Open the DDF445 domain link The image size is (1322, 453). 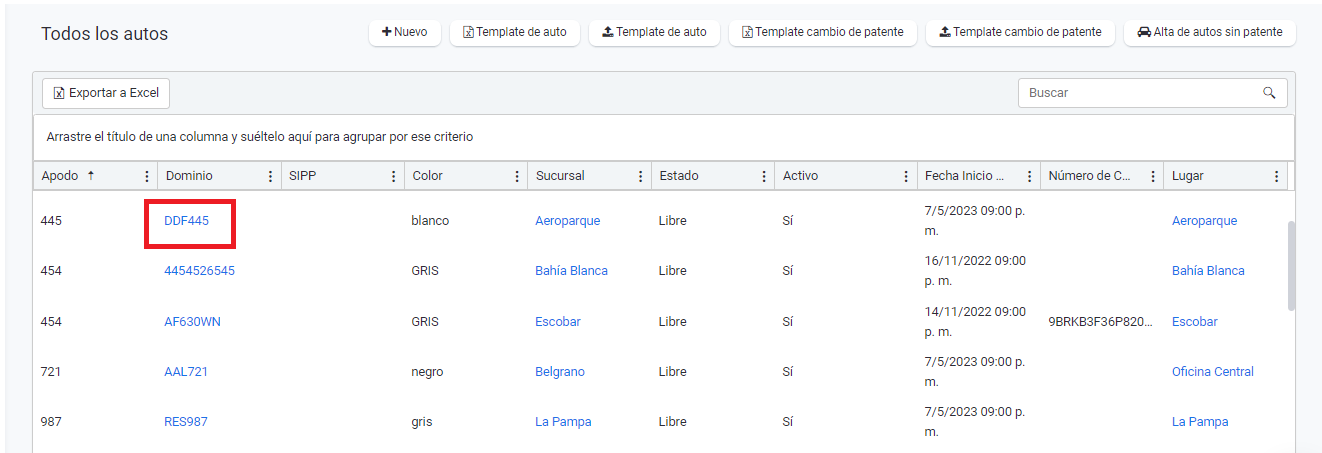(187, 221)
